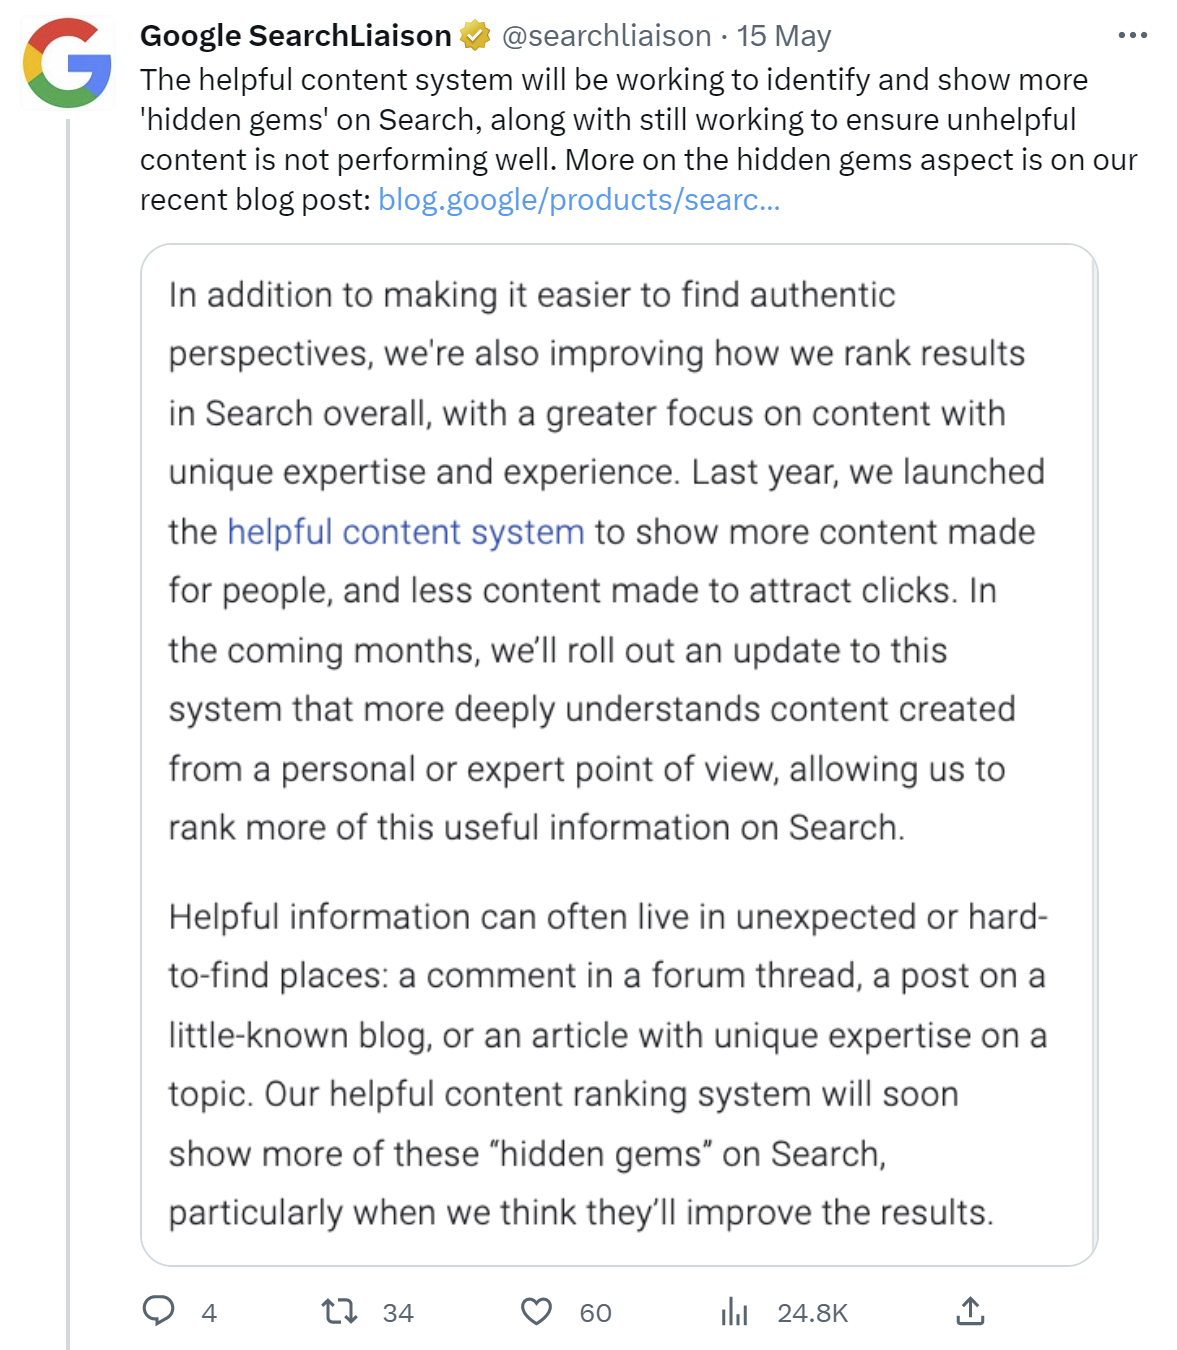Click the like count of 60

595,1313
